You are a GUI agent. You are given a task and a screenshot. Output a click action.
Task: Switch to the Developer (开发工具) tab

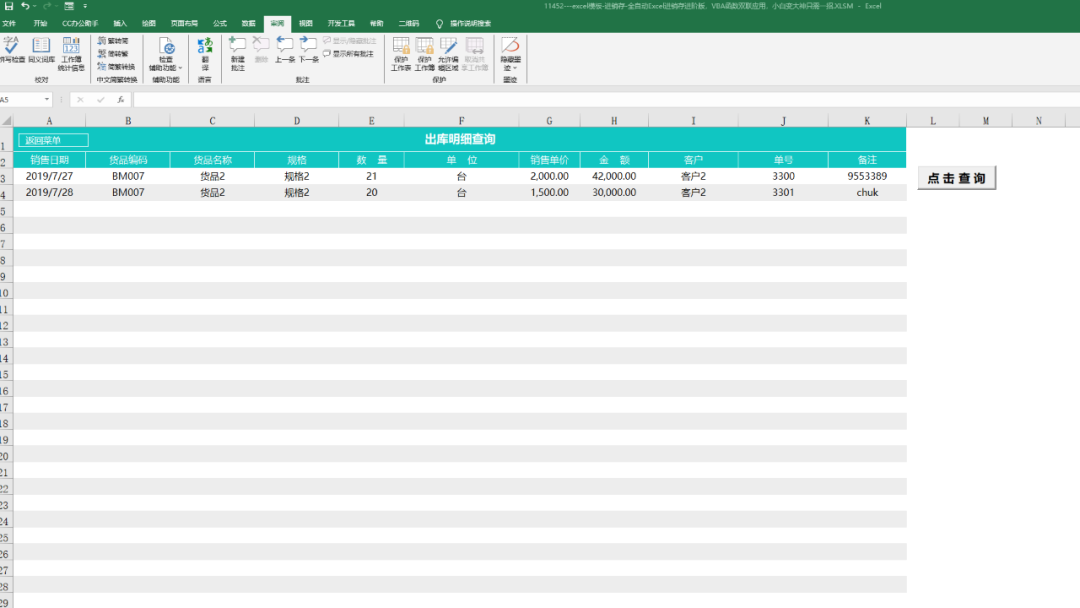(341, 23)
